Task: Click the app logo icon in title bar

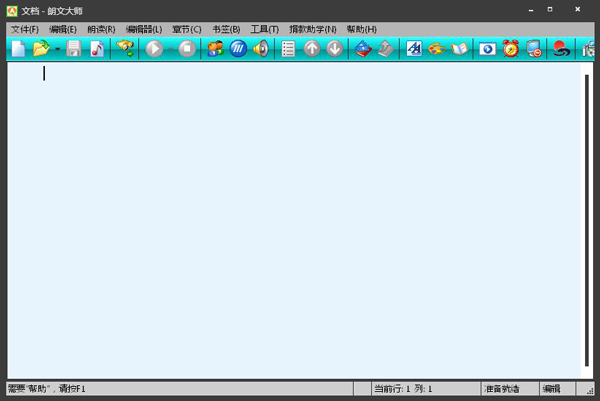Action: [12, 11]
